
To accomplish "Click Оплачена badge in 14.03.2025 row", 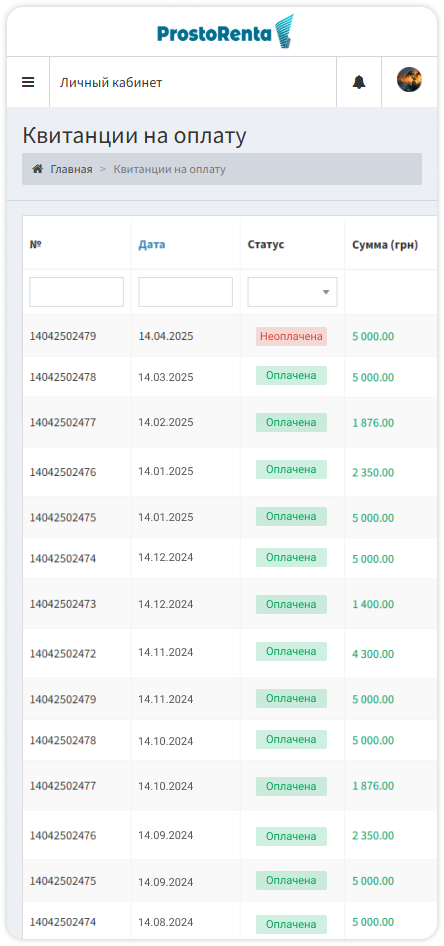I will (x=291, y=375).
